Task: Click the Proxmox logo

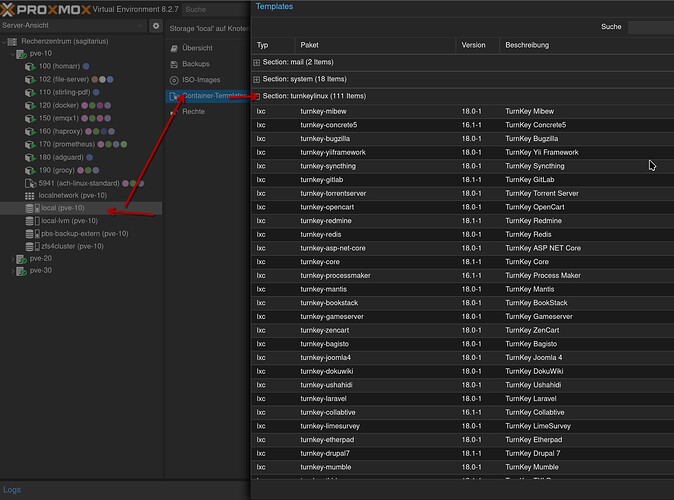Action: click(46, 9)
